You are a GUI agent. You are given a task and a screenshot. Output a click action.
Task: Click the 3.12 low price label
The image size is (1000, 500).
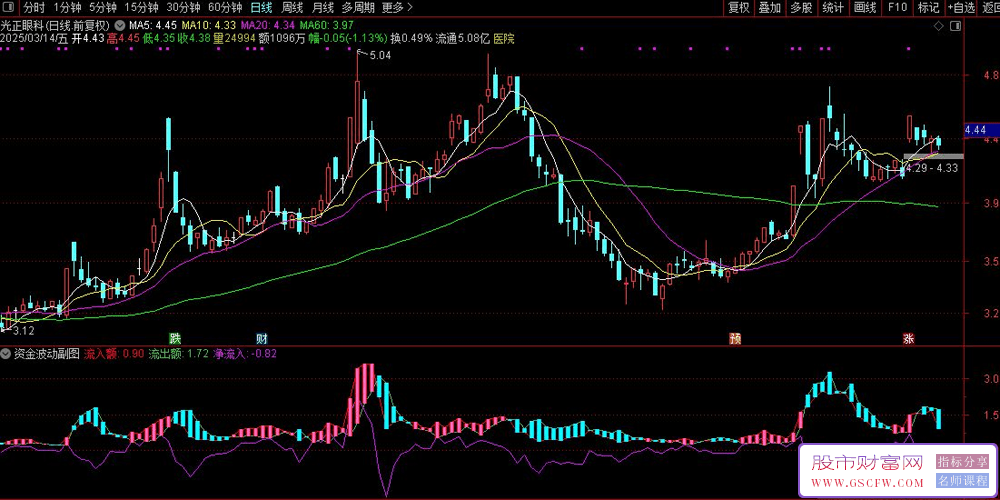click(x=24, y=331)
